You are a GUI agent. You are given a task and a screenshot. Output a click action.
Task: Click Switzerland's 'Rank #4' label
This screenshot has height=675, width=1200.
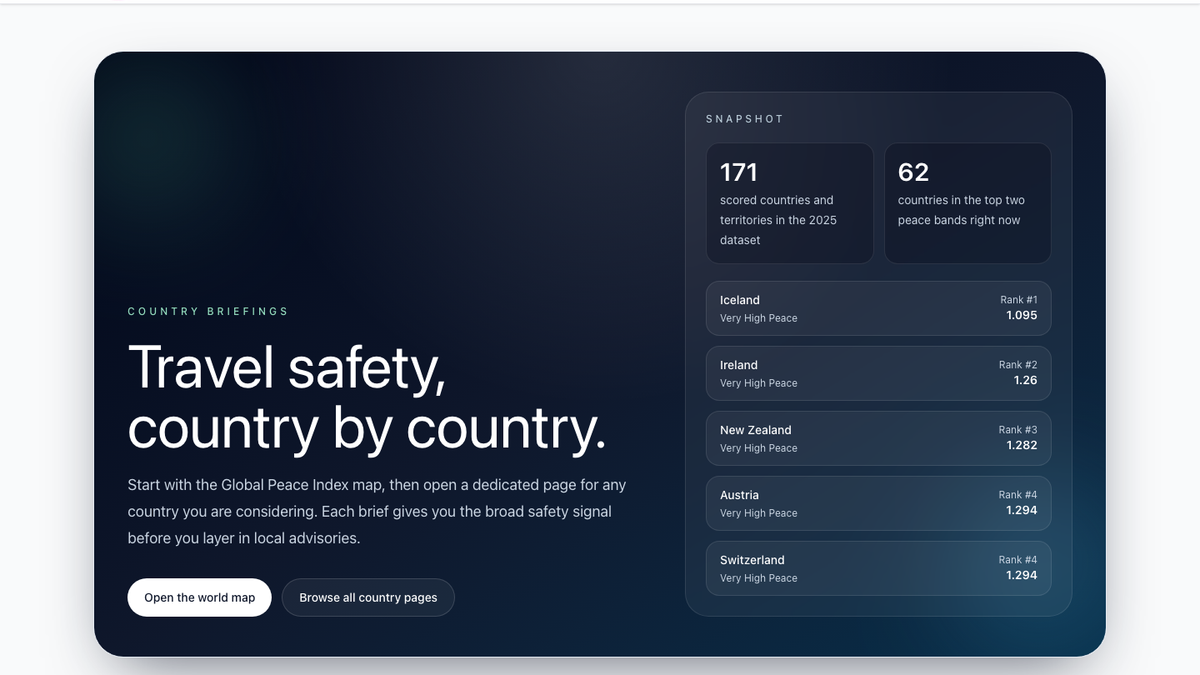1018,559
